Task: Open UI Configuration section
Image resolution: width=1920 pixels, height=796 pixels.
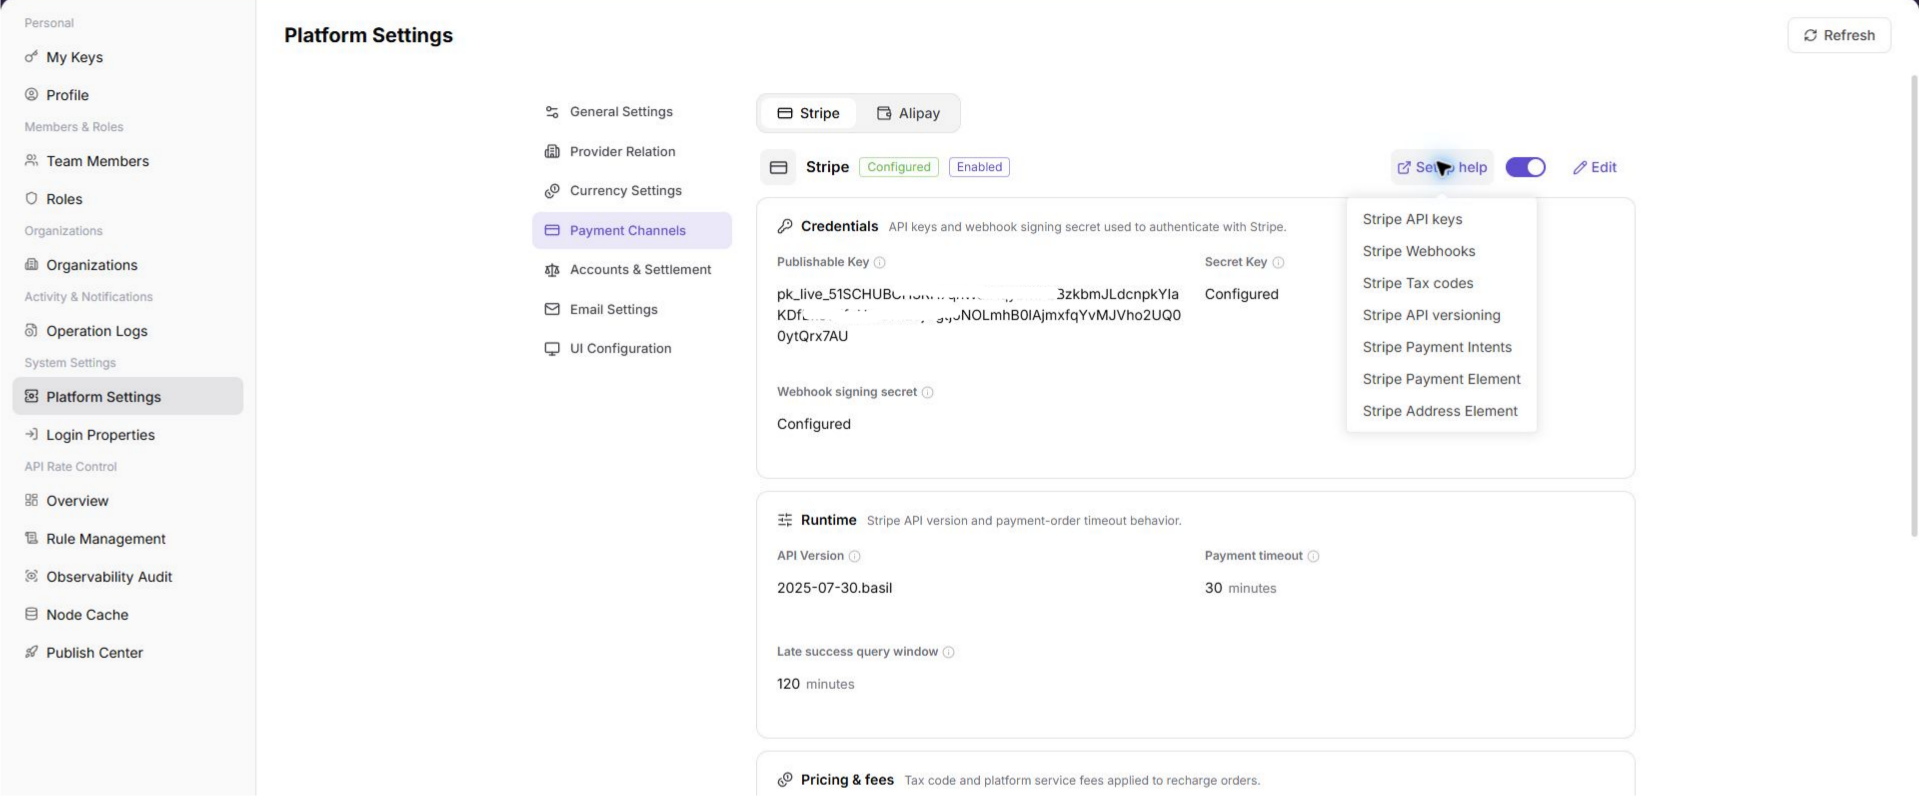Action: [632, 349]
